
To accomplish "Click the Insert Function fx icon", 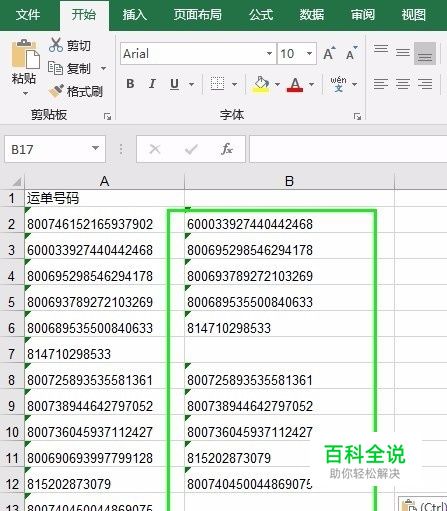I will coord(227,149).
